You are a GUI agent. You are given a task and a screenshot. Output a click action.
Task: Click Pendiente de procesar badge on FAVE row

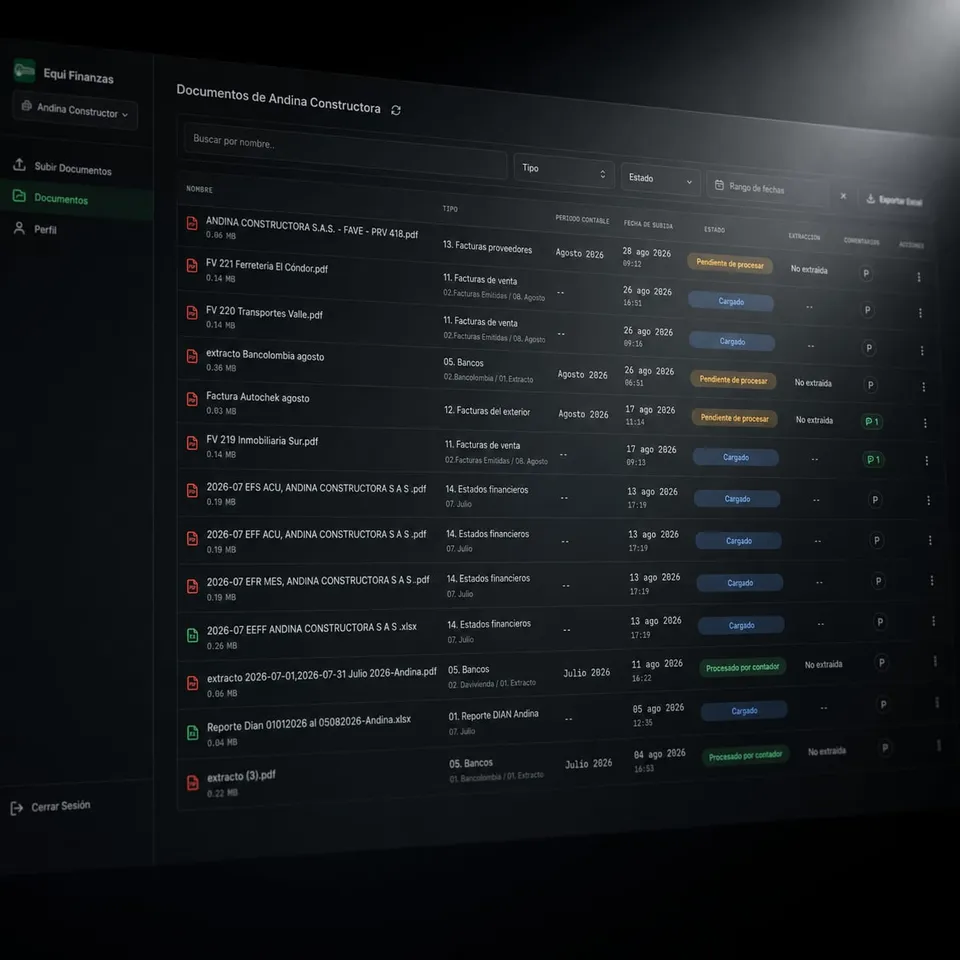point(730,264)
